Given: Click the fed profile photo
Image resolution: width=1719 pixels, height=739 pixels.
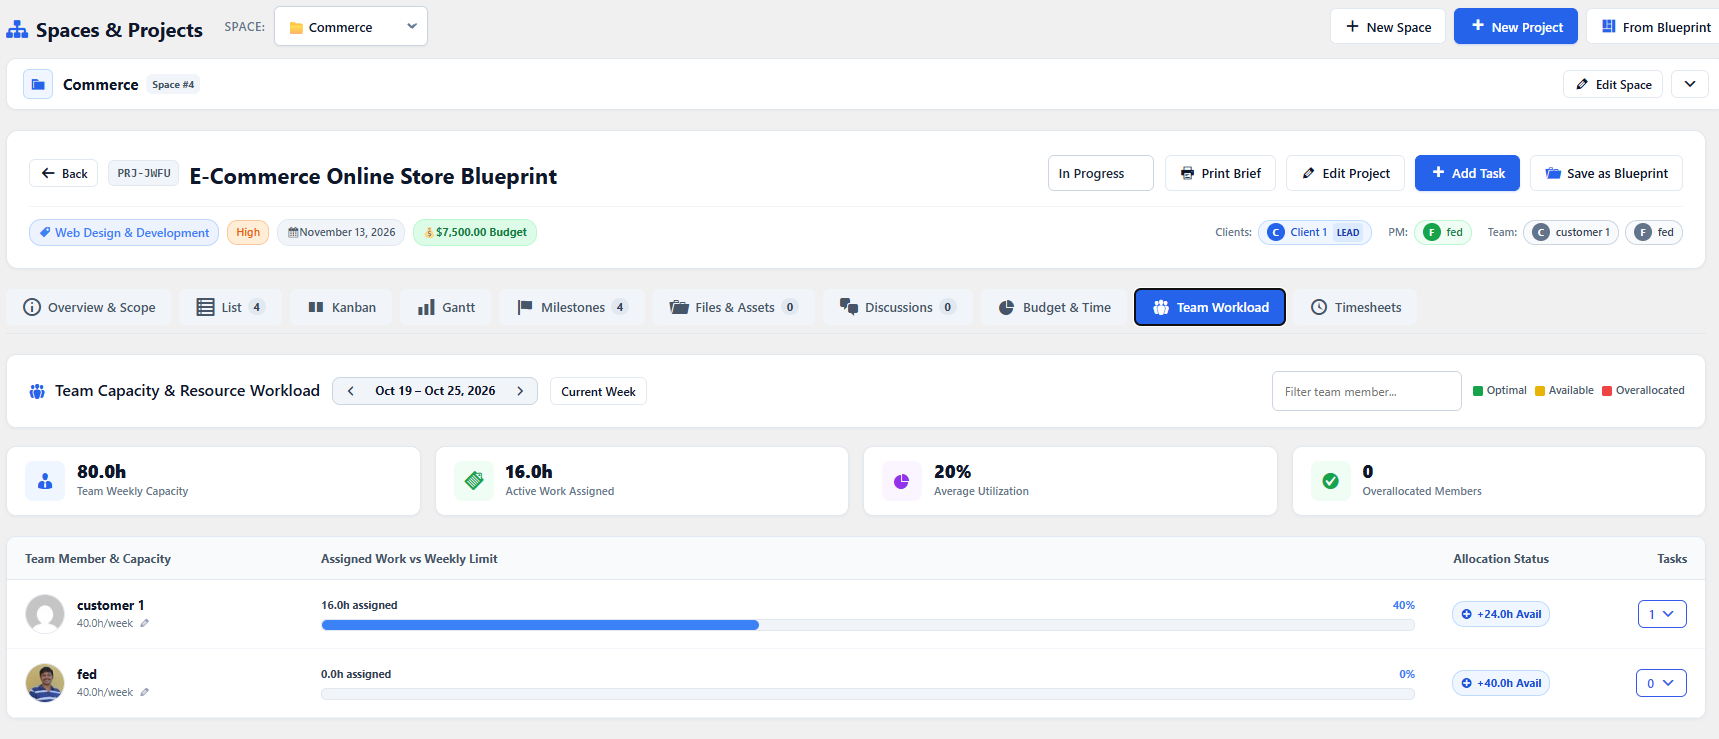Looking at the screenshot, I should coord(45,683).
